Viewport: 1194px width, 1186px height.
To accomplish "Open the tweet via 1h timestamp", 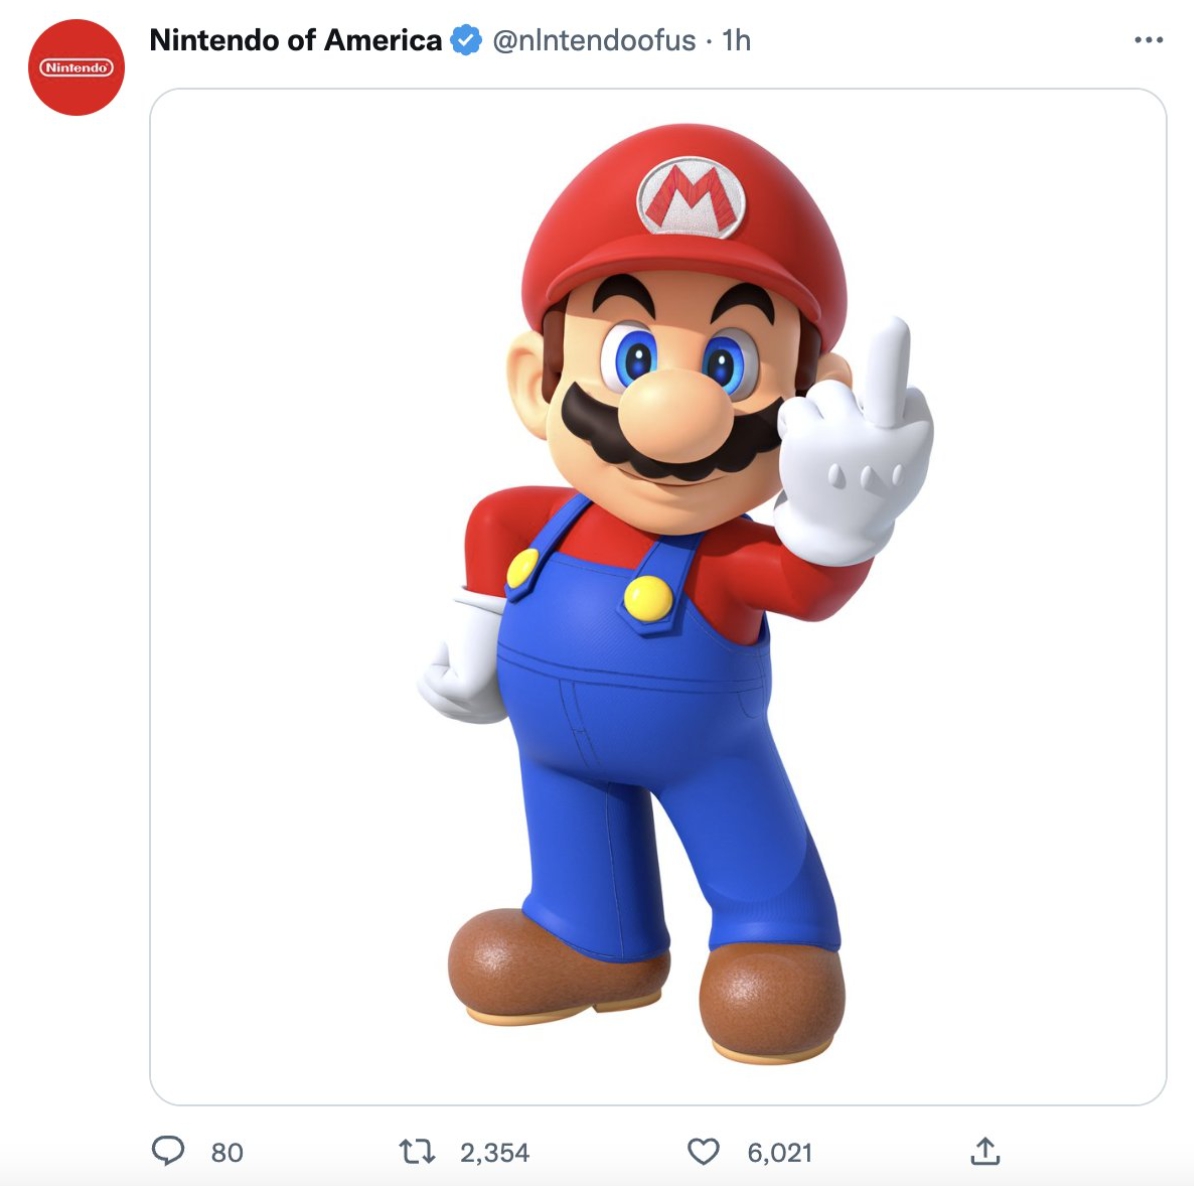I will pyautogui.click(x=736, y=41).
